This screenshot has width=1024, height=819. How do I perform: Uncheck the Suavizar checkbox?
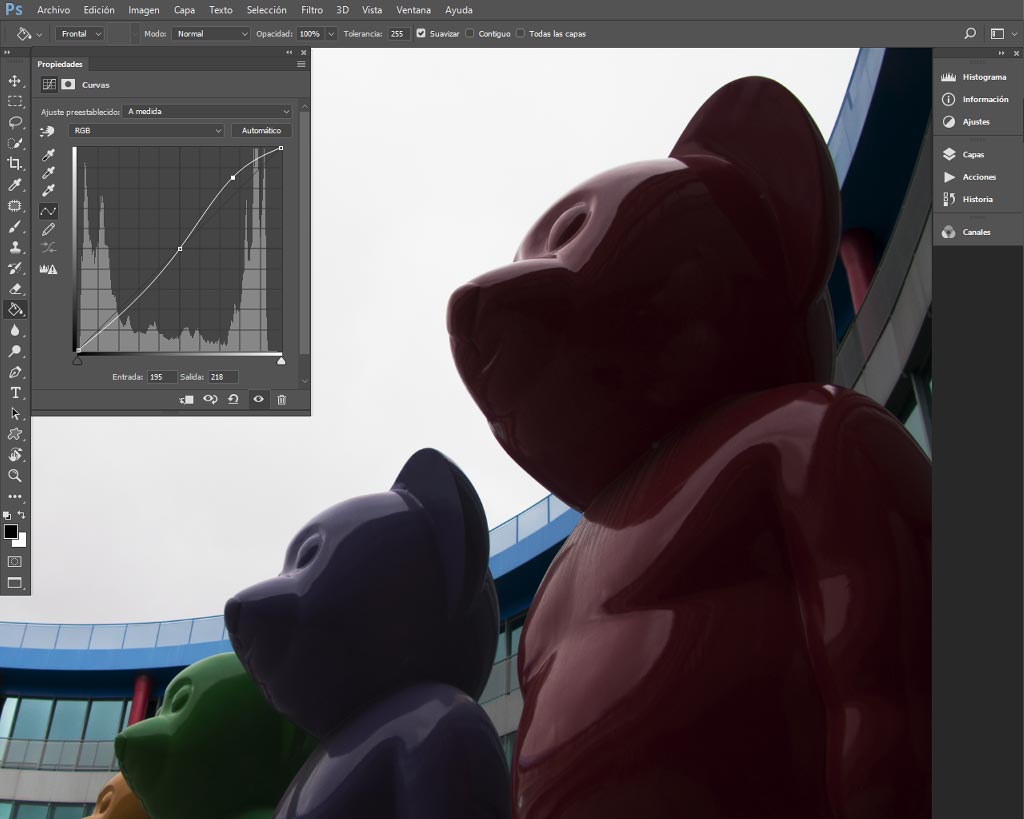[x=421, y=33]
